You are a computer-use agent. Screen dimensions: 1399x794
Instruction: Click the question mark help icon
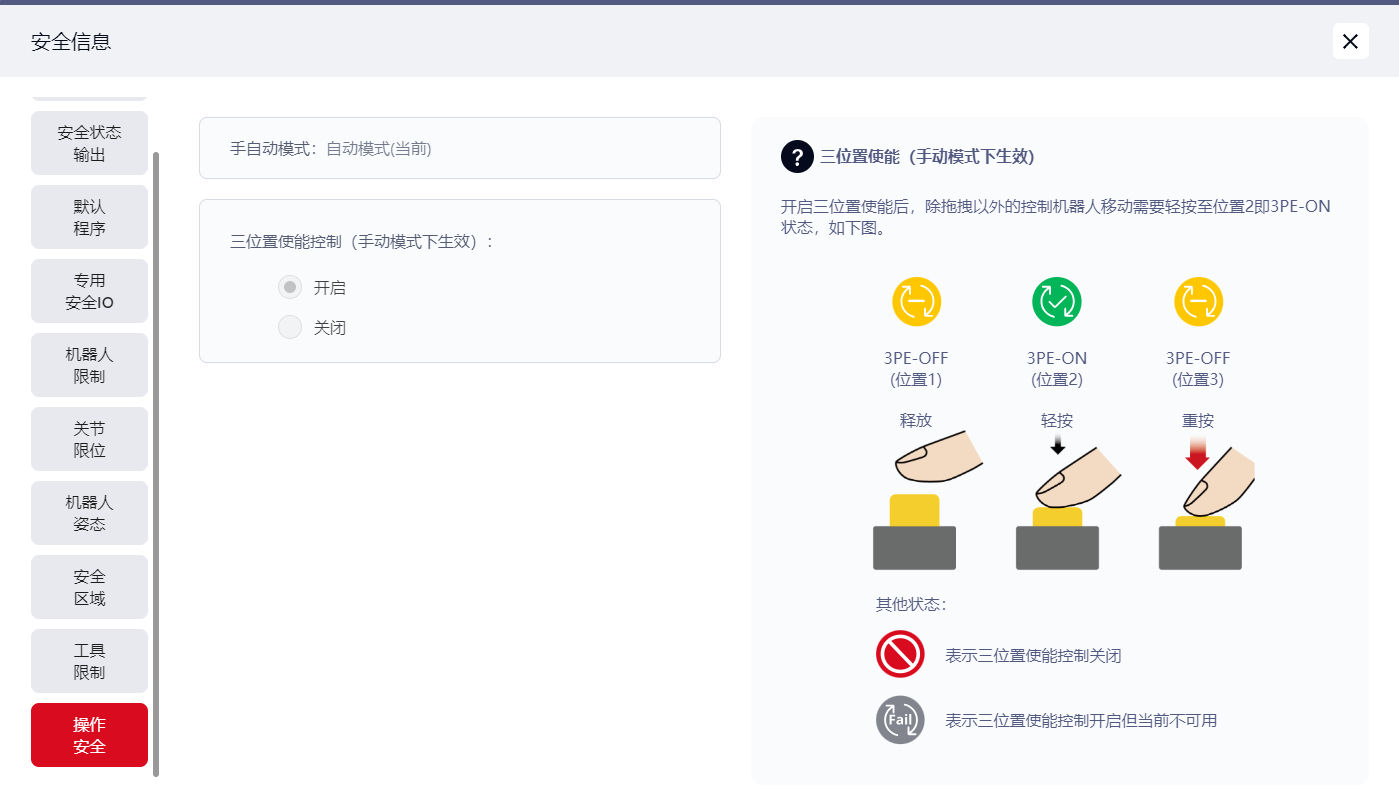pyautogui.click(x=797, y=157)
